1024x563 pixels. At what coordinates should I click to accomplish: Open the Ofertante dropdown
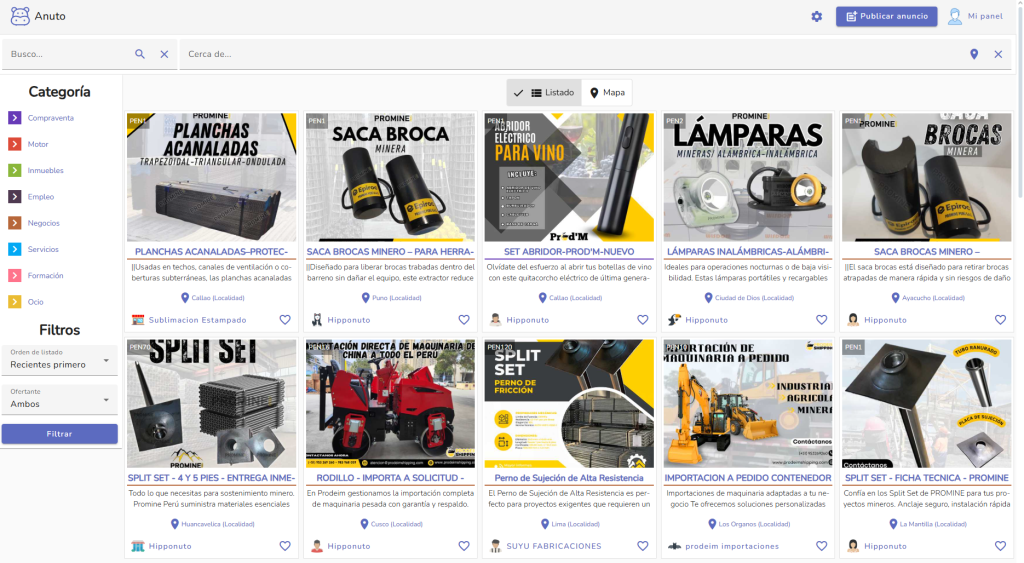pos(59,399)
